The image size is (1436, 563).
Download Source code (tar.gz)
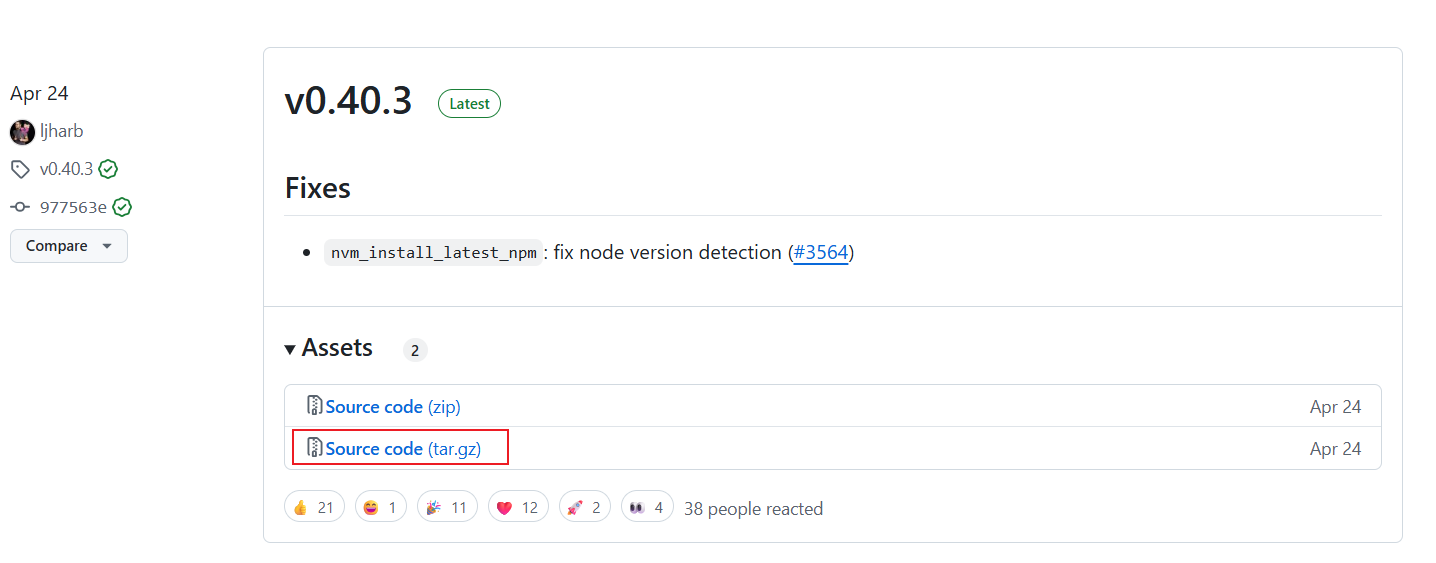tap(403, 449)
